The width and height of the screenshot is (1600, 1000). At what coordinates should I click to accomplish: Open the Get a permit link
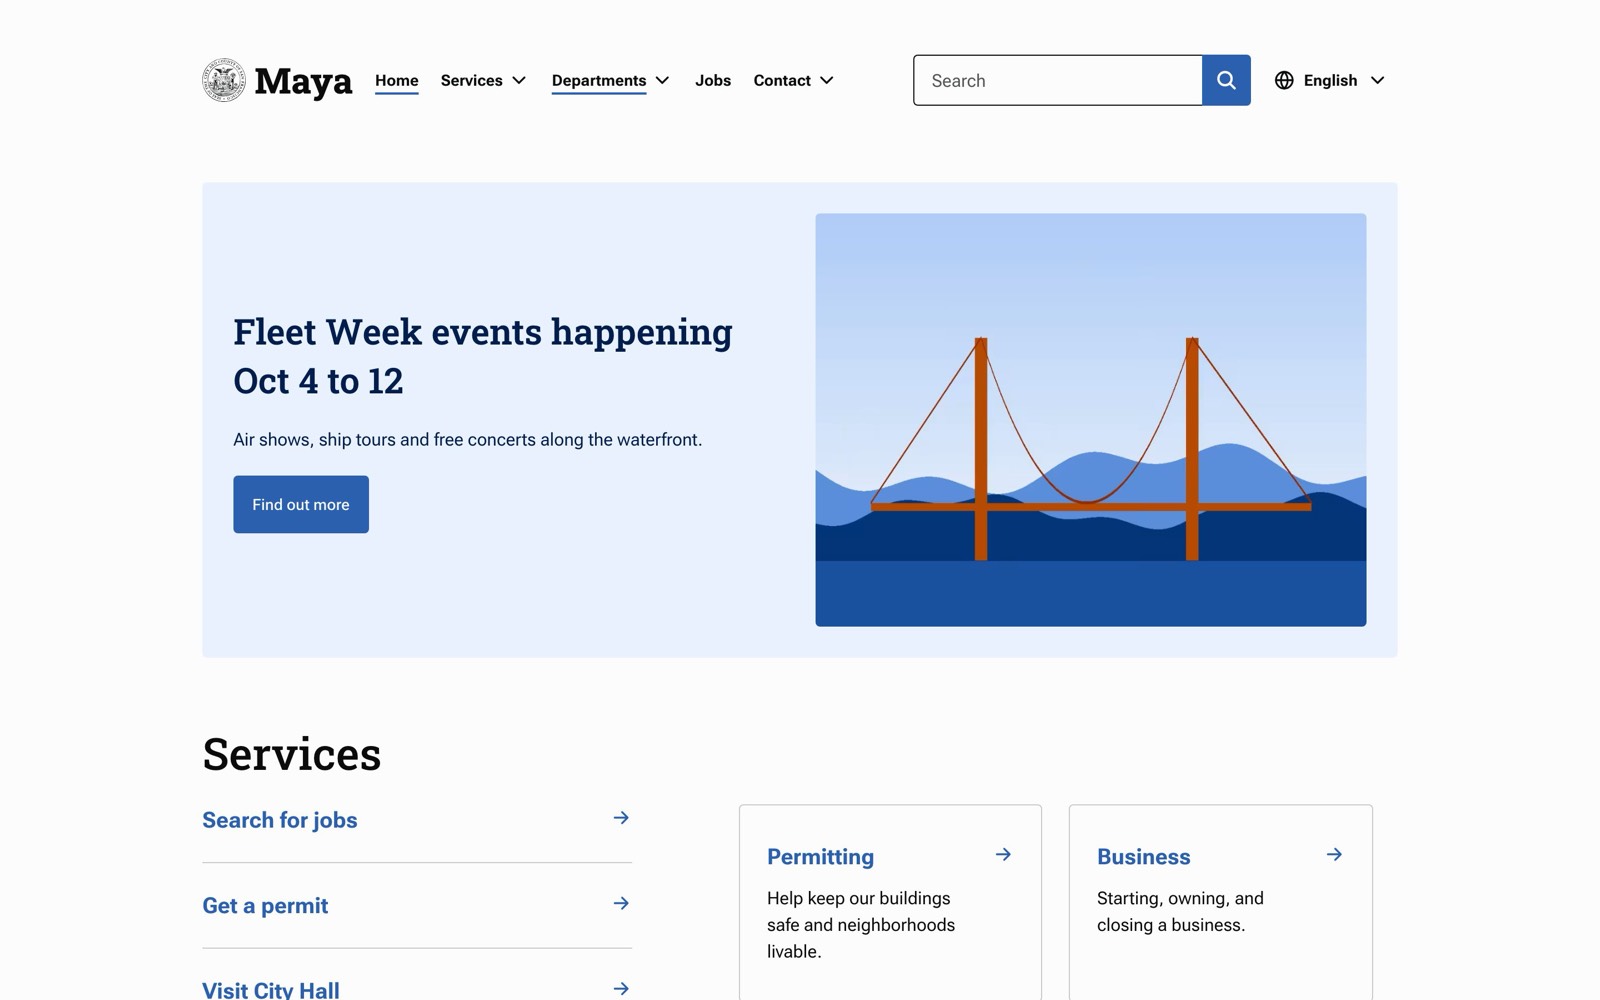[x=265, y=906]
